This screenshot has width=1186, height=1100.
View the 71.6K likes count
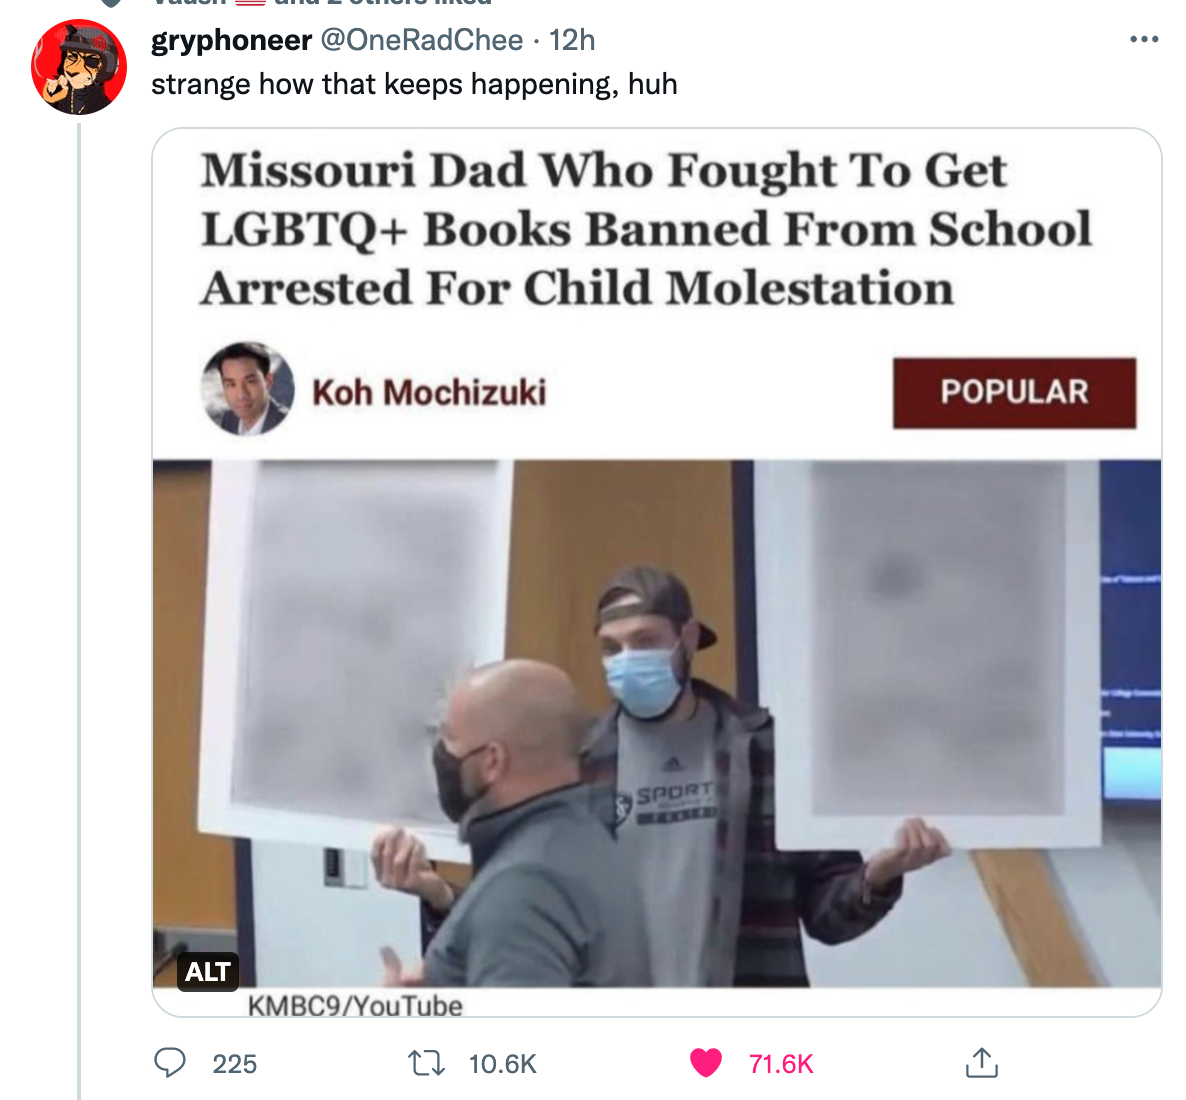tap(781, 1064)
